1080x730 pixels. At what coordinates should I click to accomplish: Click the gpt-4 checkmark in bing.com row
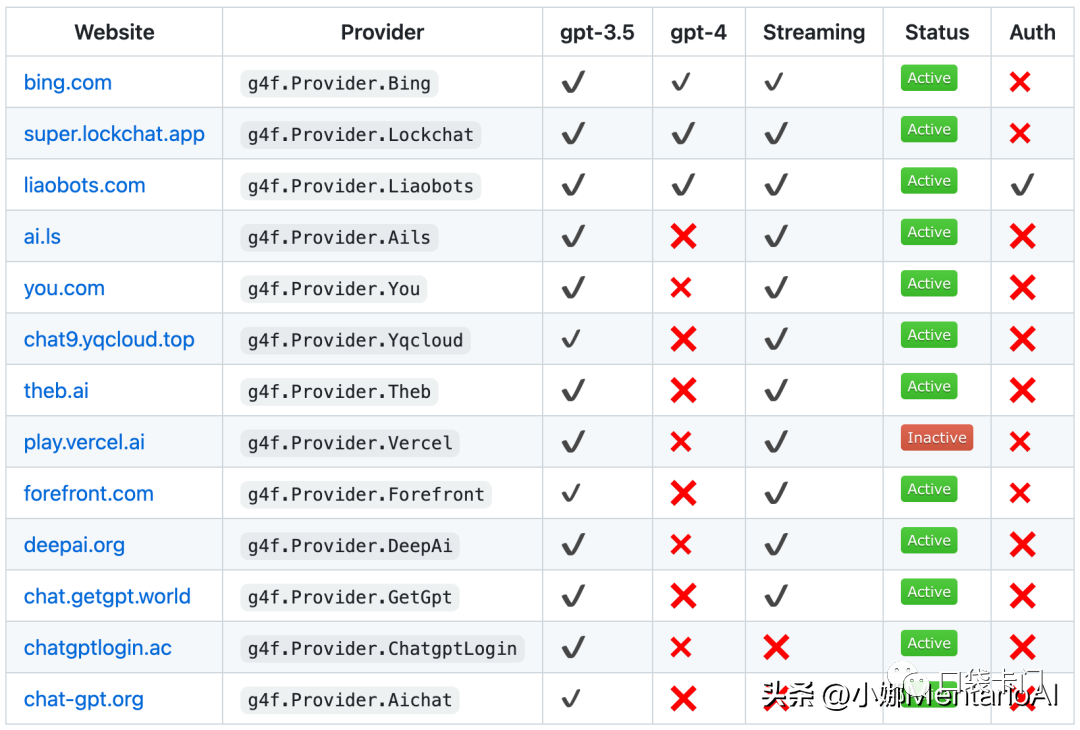(x=681, y=82)
